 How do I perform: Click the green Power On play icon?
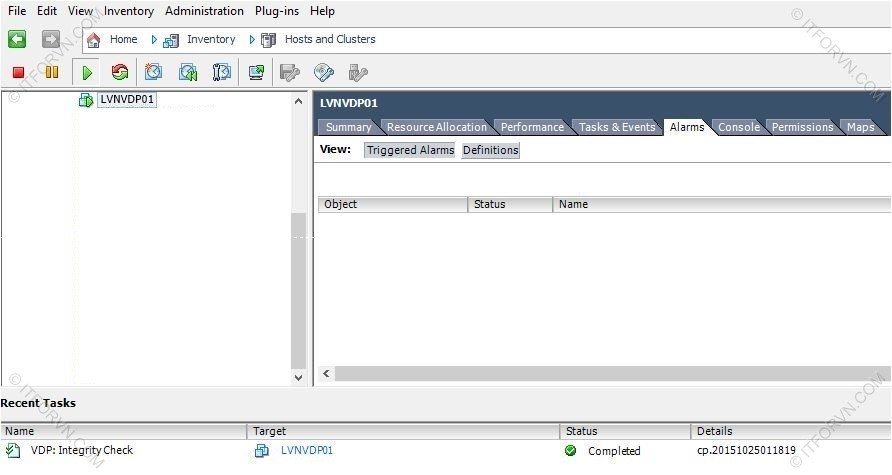coord(87,72)
